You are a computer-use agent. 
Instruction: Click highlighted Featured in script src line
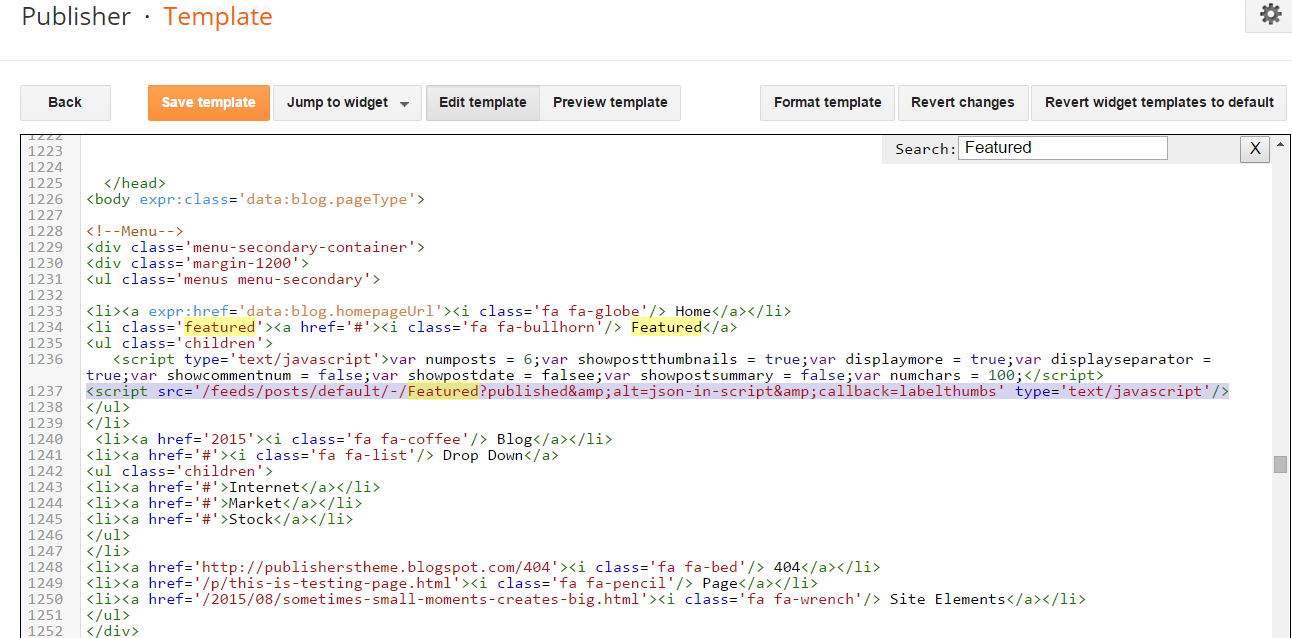coord(443,391)
